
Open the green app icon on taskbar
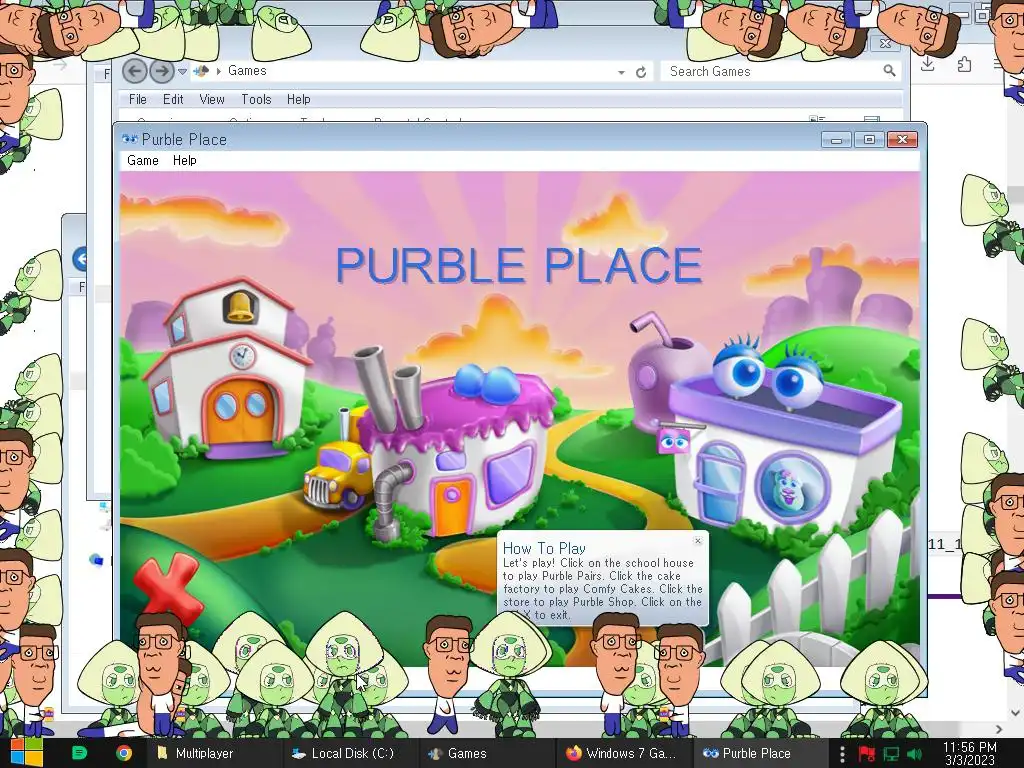coord(80,753)
